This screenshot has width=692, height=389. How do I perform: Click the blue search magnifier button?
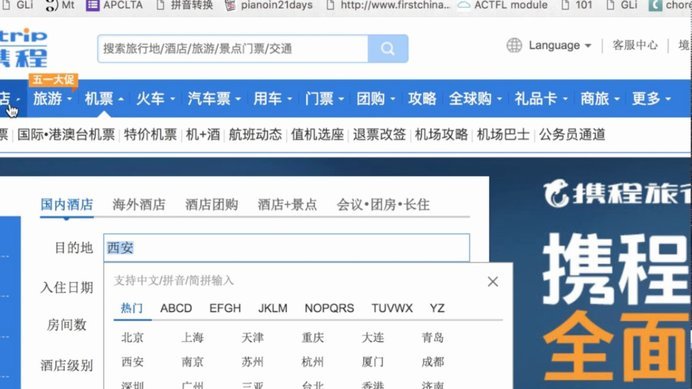[x=388, y=49]
